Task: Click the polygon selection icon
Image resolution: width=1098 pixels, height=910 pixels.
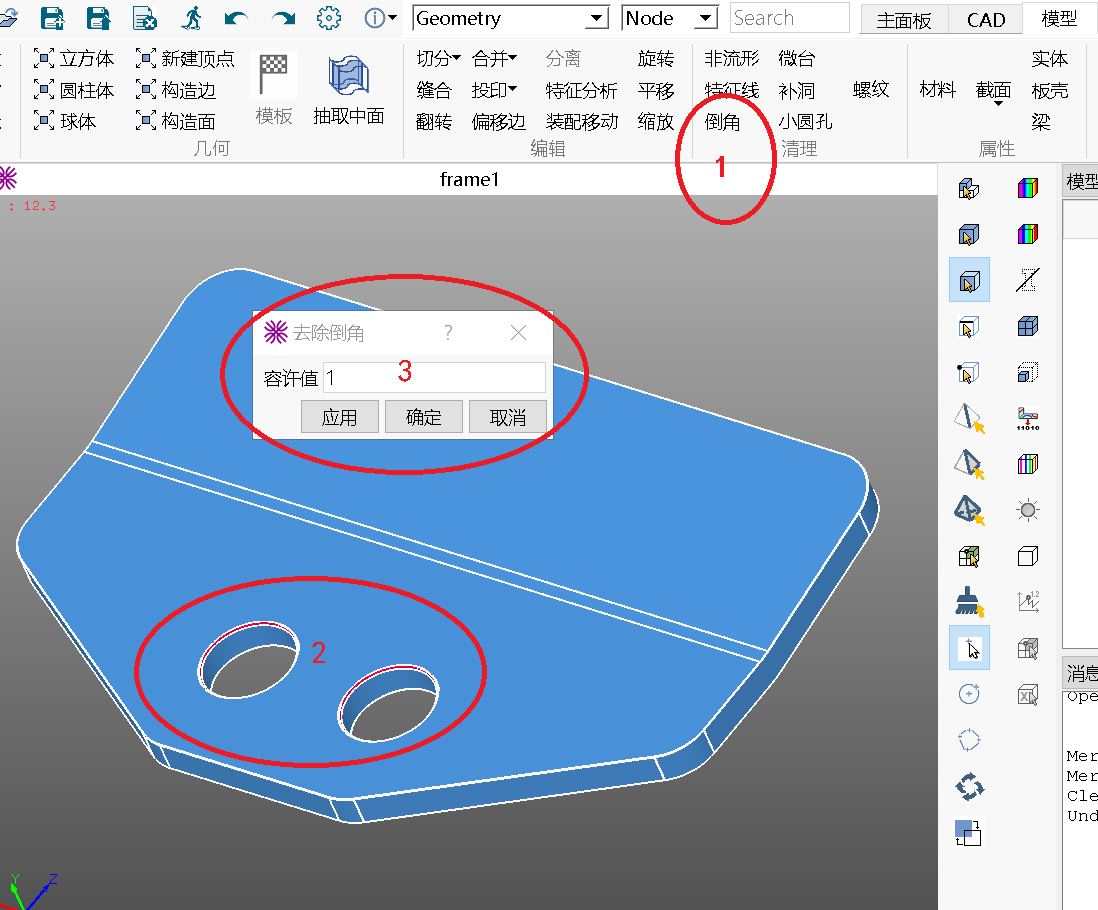Action: pyautogui.click(x=968, y=740)
